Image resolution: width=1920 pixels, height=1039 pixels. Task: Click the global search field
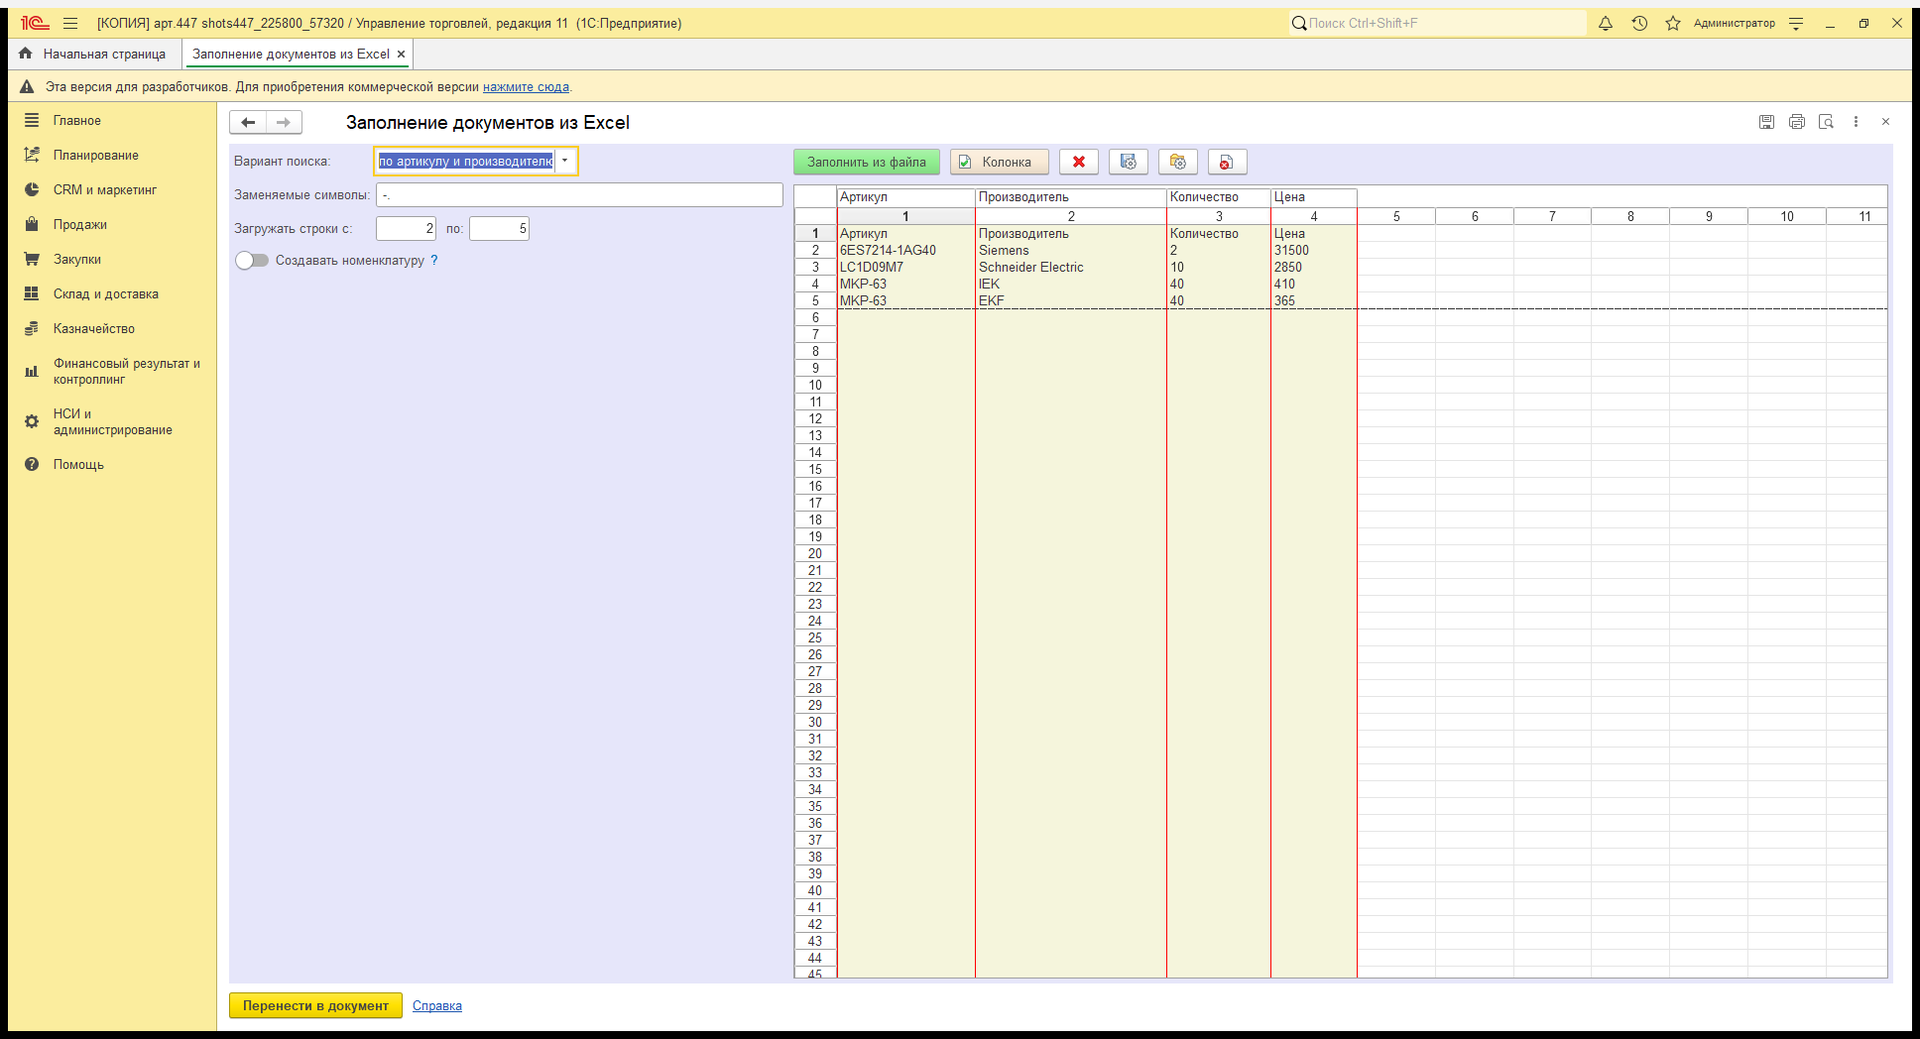[1437, 23]
